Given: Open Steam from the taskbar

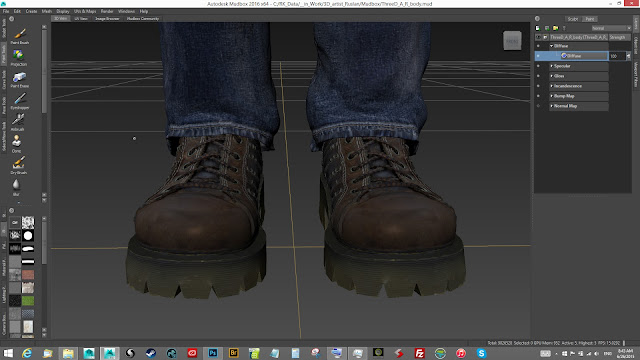Looking at the screenshot, I should [151, 353].
